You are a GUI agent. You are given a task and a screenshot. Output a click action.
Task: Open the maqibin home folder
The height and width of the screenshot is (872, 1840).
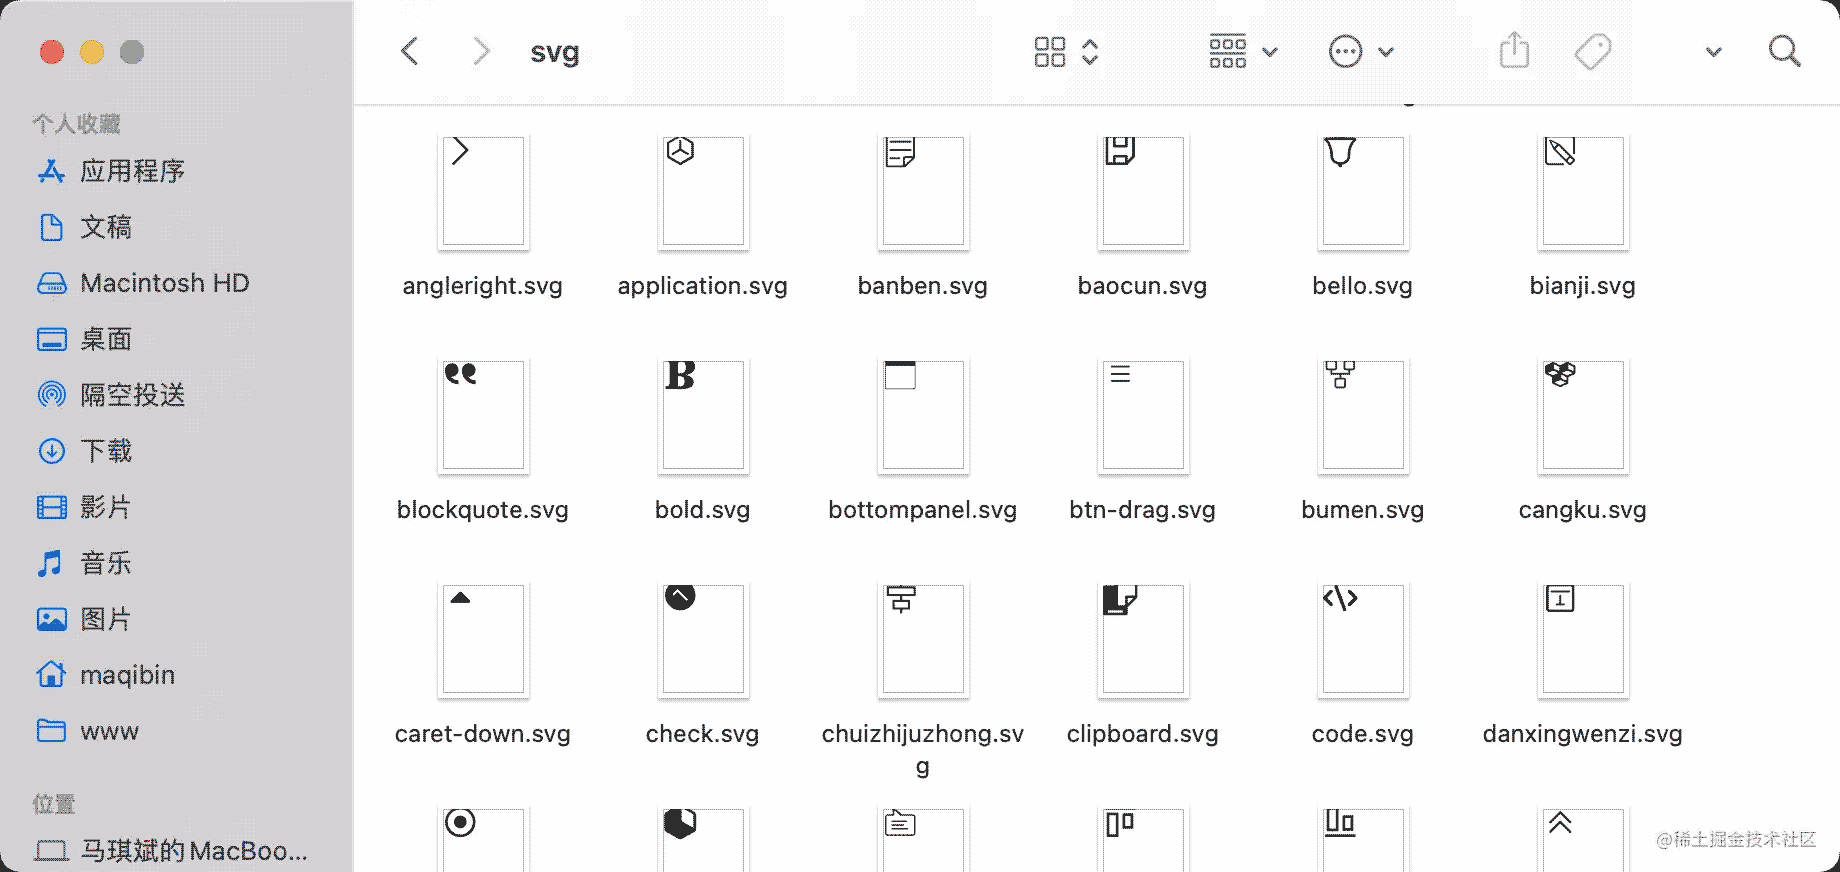tap(127, 675)
